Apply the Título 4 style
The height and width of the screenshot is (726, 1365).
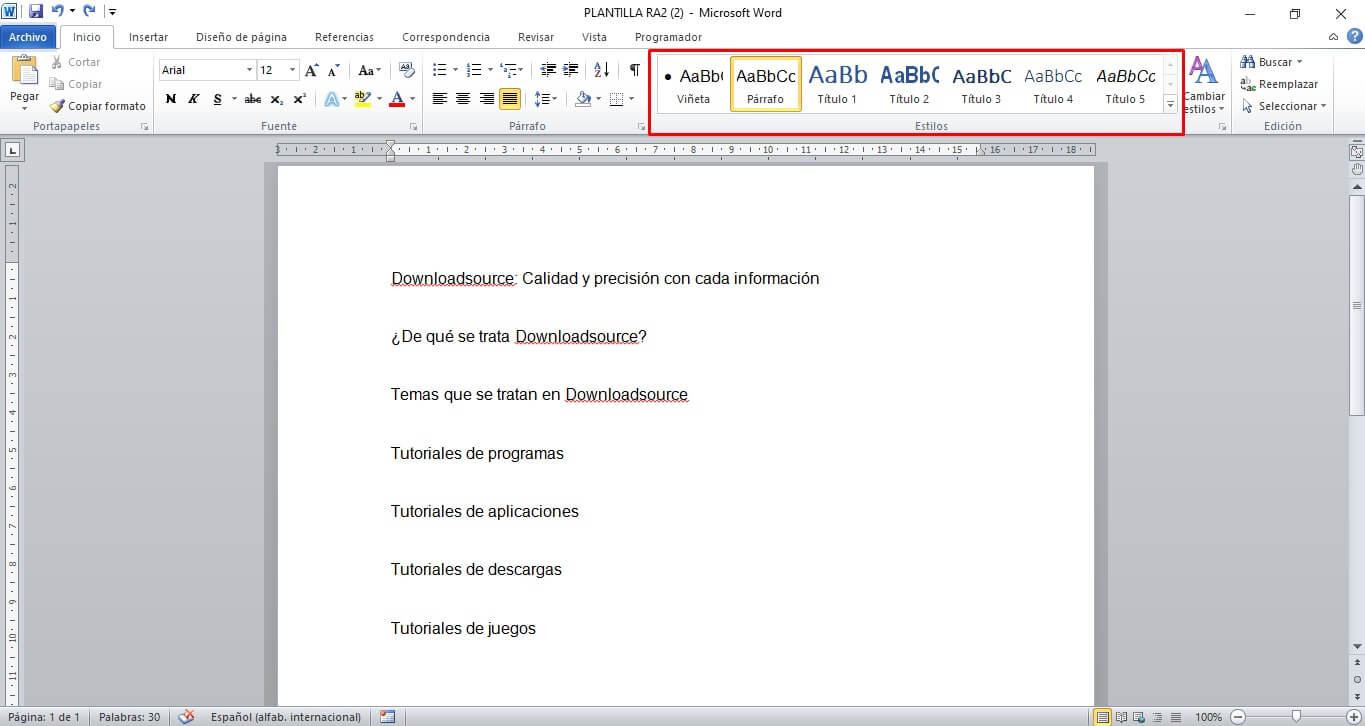tap(1053, 85)
